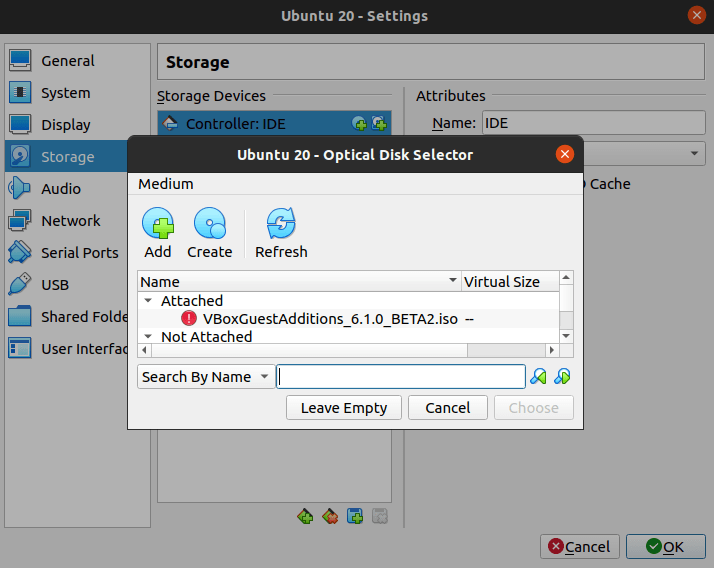Click Name column header sort arrow
The width and height of the screenshot is (714, 568).
click(x=453, y=280)
